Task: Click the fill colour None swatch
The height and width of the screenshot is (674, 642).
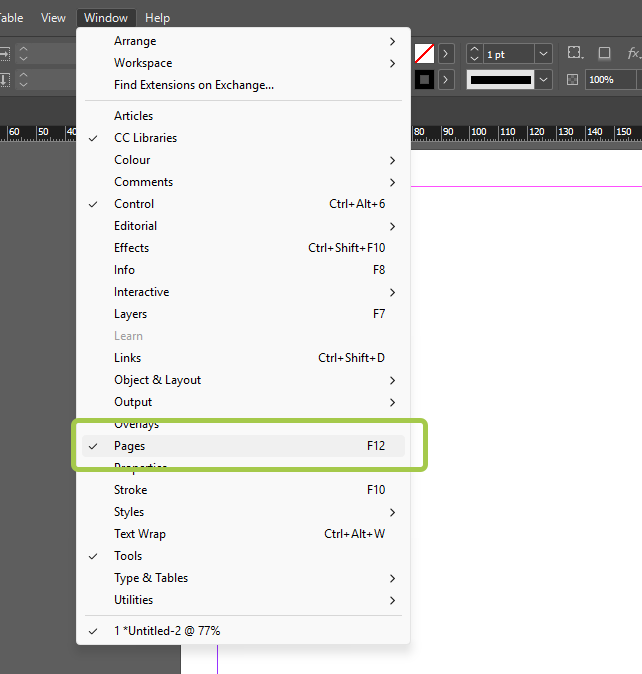Action: [x=424, y=54]
